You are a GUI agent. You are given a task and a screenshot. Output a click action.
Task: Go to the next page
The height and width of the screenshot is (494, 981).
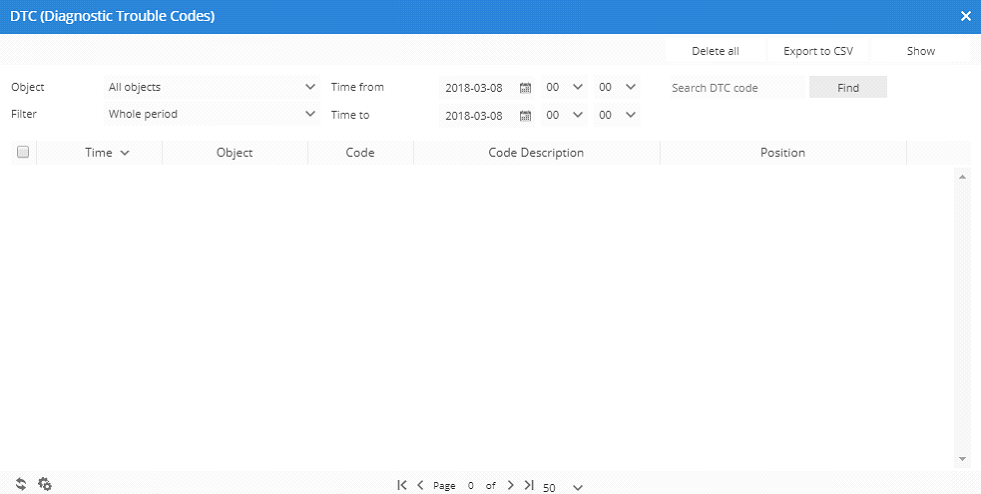pos(510,485)
